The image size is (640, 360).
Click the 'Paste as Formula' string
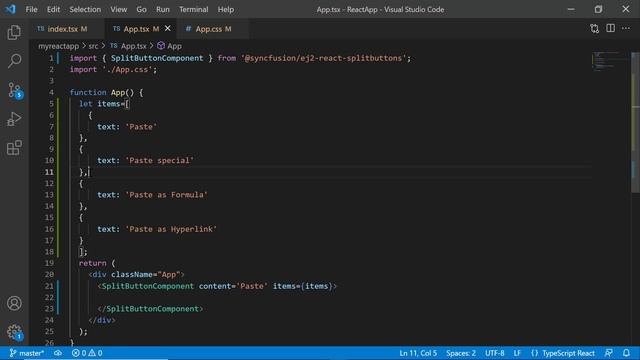[x=166, y=195]
